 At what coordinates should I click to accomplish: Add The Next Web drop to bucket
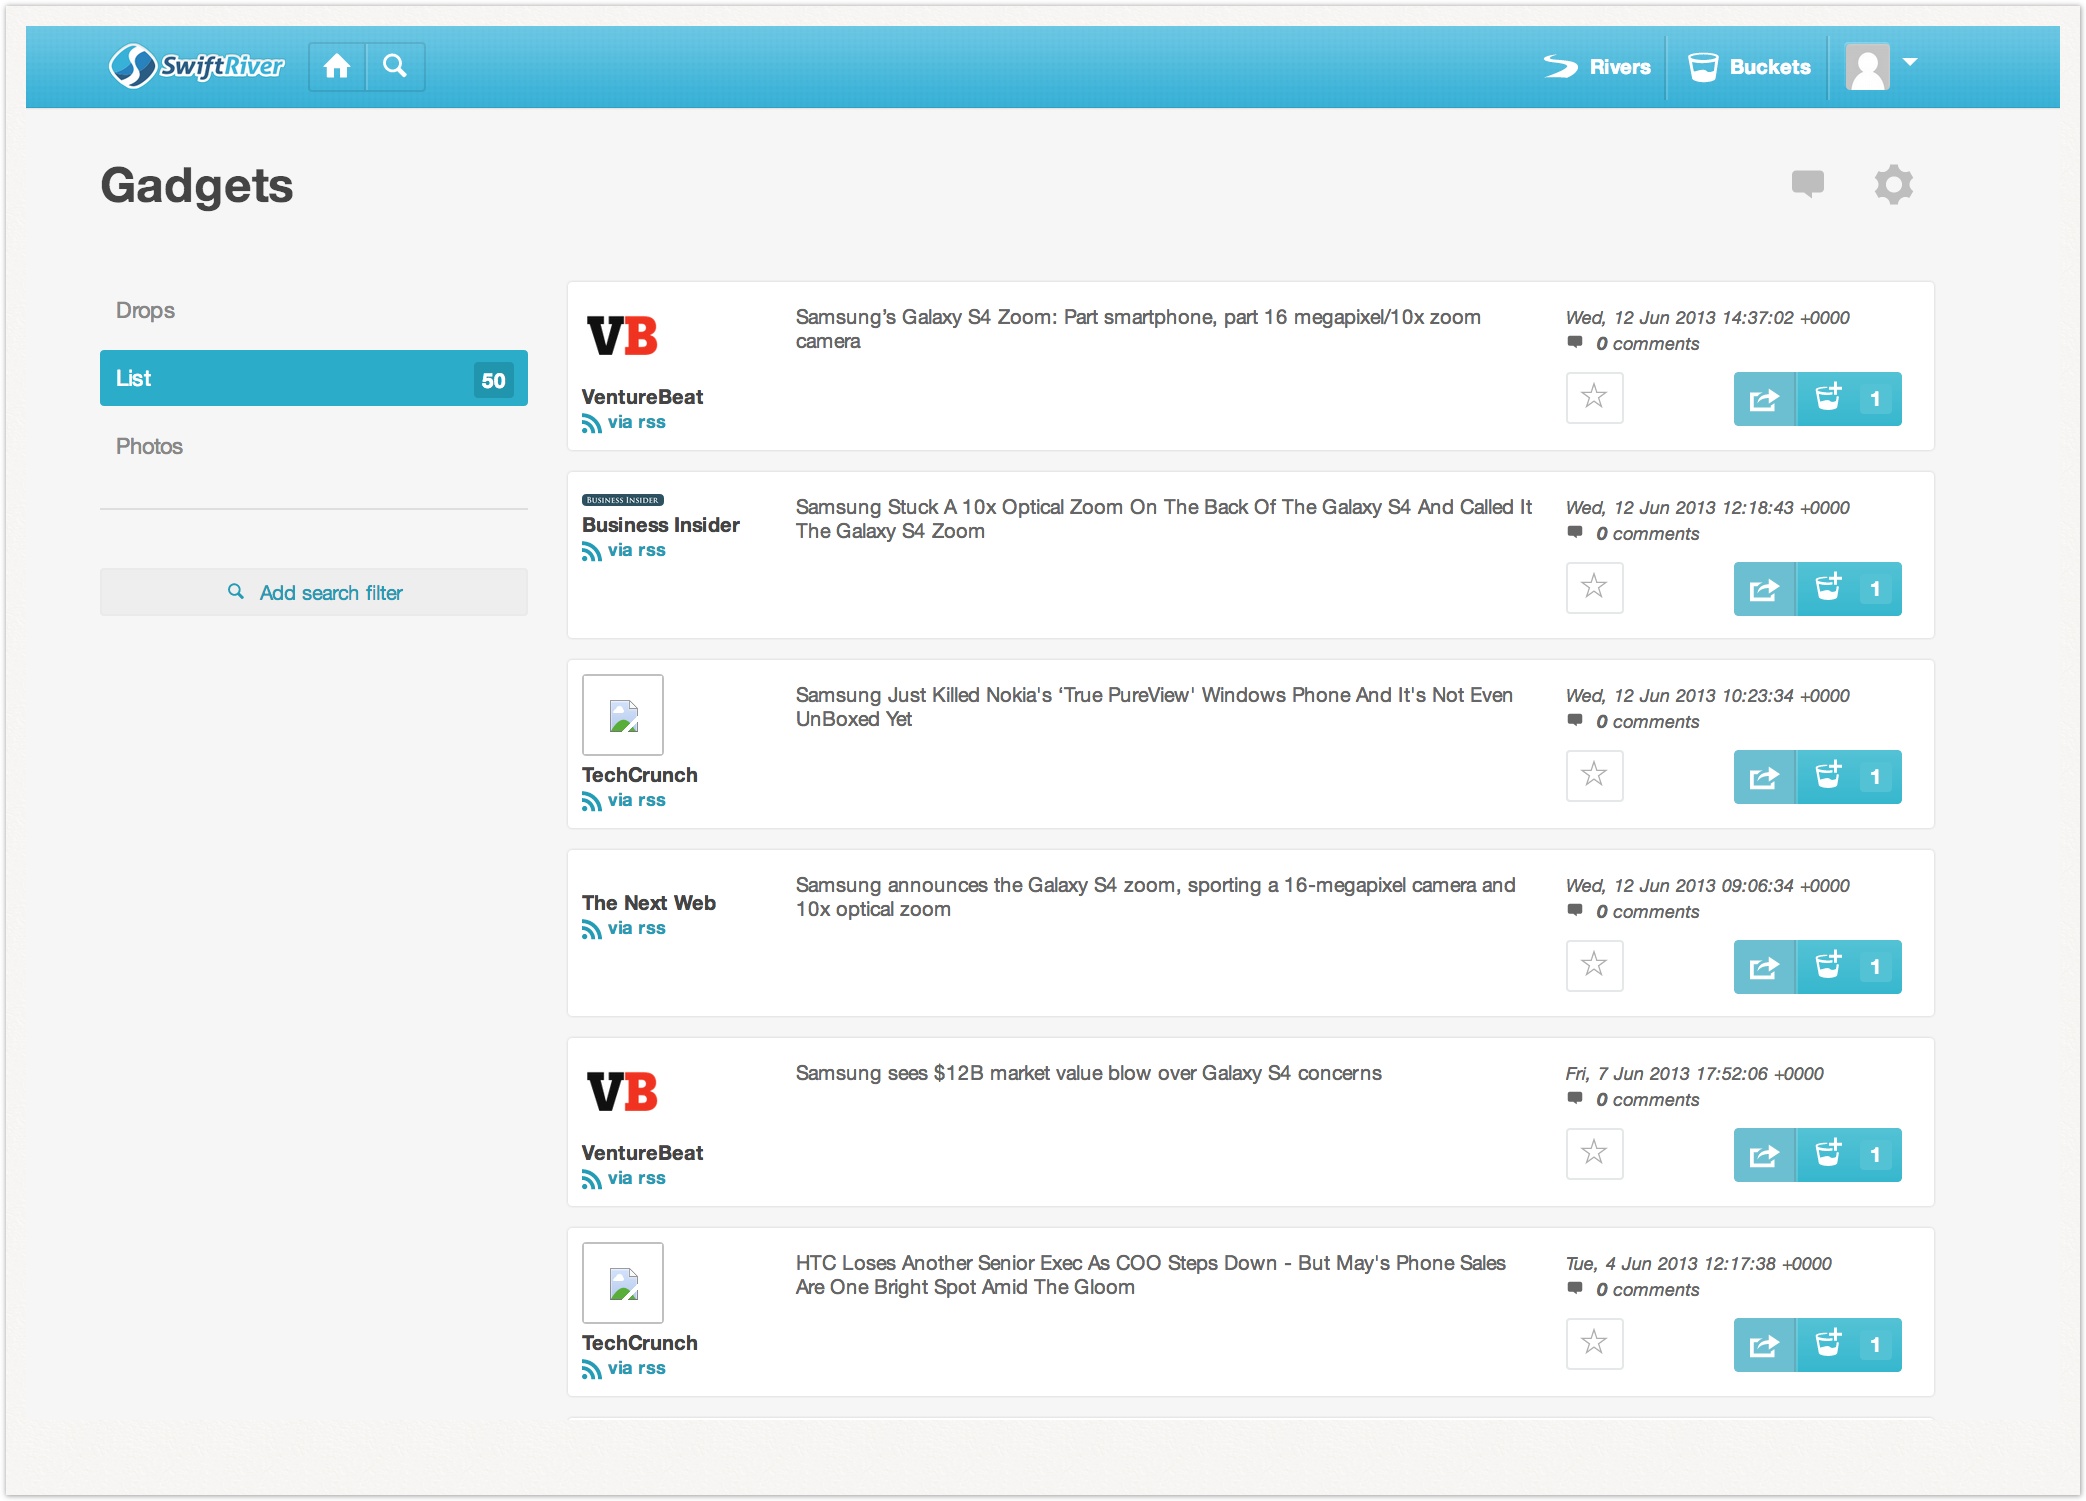point(1828,966)
